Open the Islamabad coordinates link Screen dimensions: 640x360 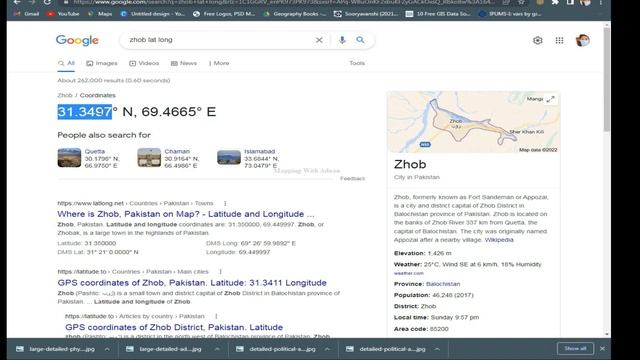260,151
